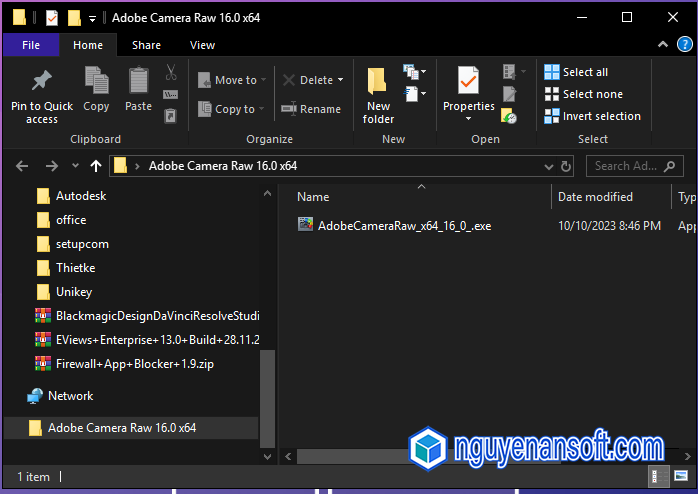Click the Properties icon in title bar quick access
This screenshot has width=698, height=494.
52,18
